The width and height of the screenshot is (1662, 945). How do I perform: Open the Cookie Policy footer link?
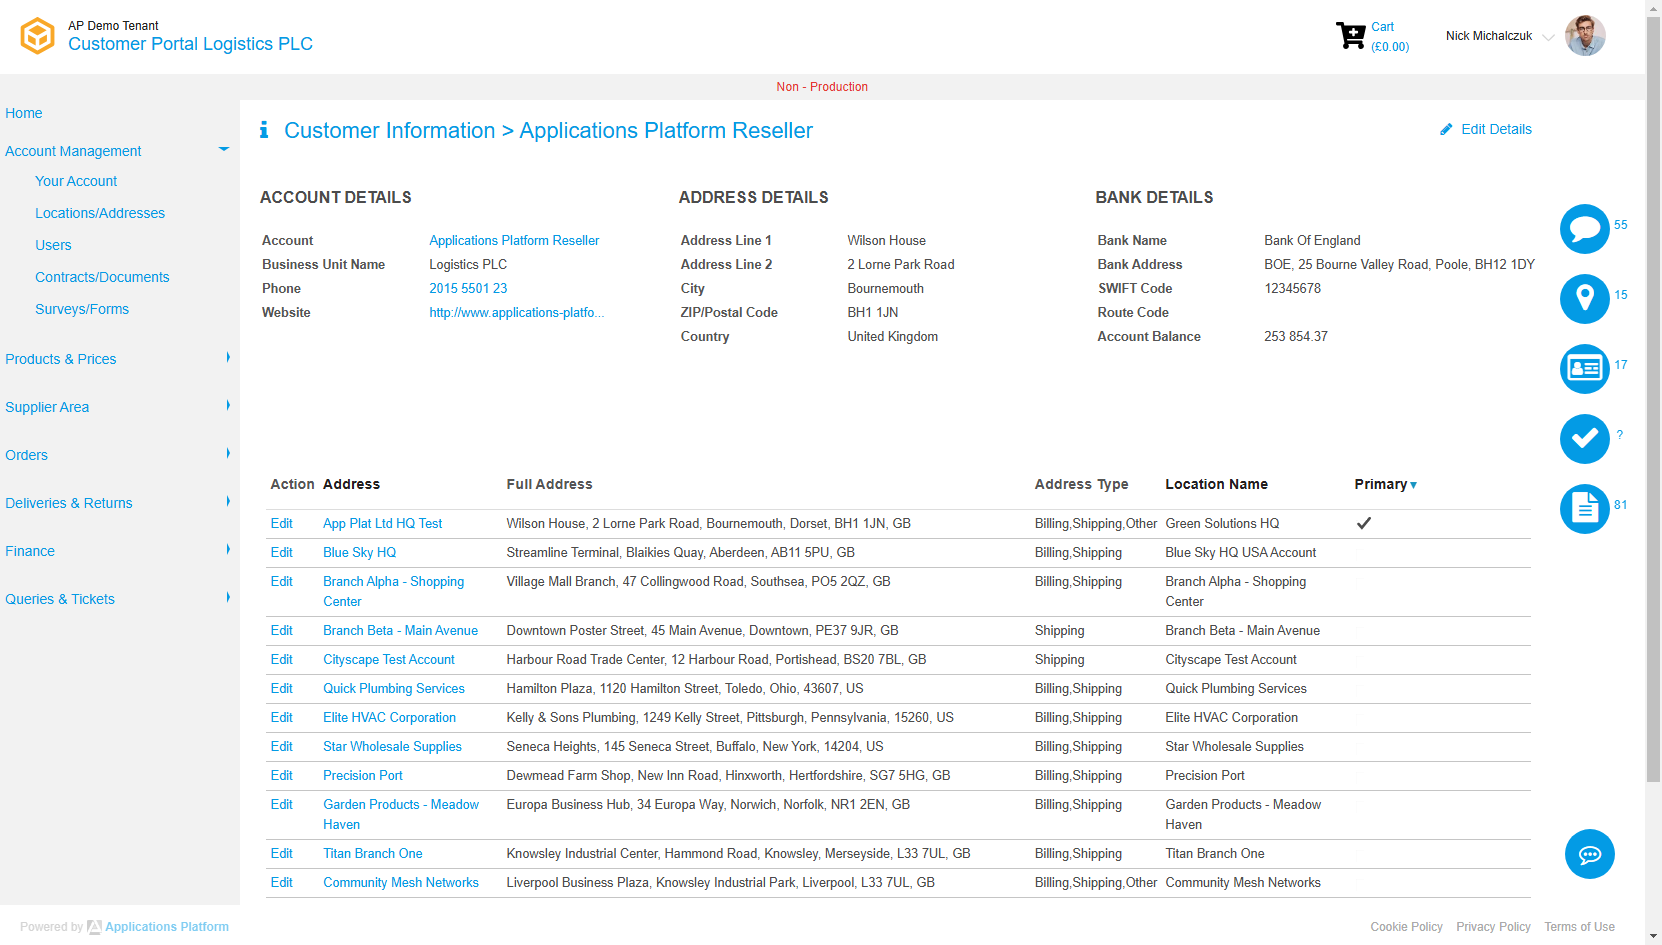pos(1406,927)
